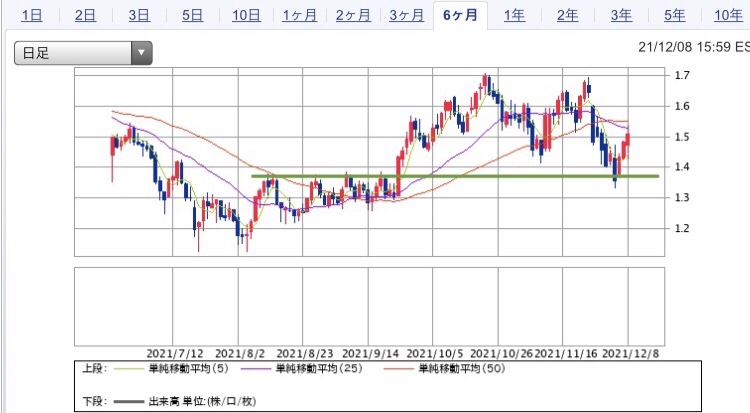Choose the 3年 chart tab
Image resolution: width=750 pixels, height=413 pixels.
point(620,15)
